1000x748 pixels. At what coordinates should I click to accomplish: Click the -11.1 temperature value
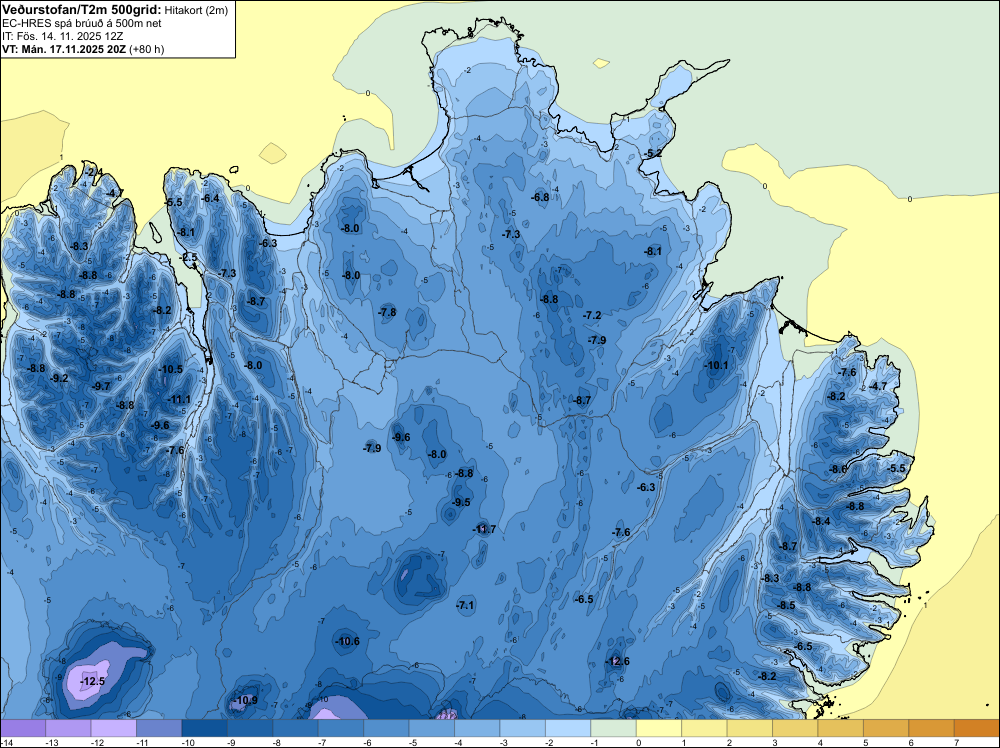tap(179, 400)
